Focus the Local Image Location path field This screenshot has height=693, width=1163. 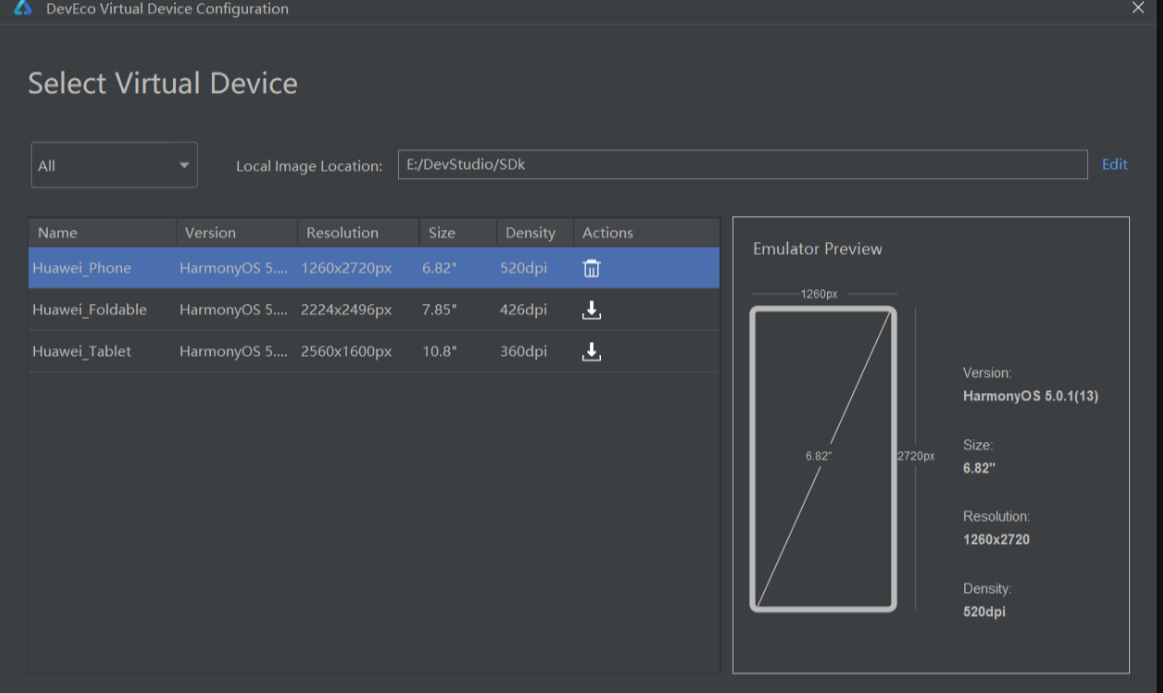(x=742, y=164)
